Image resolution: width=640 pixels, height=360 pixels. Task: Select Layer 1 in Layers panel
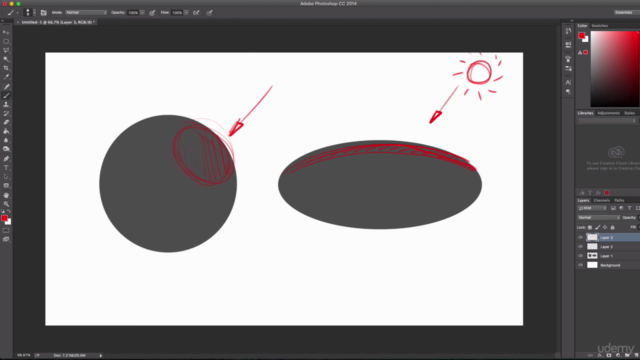(x=608, y=256)
